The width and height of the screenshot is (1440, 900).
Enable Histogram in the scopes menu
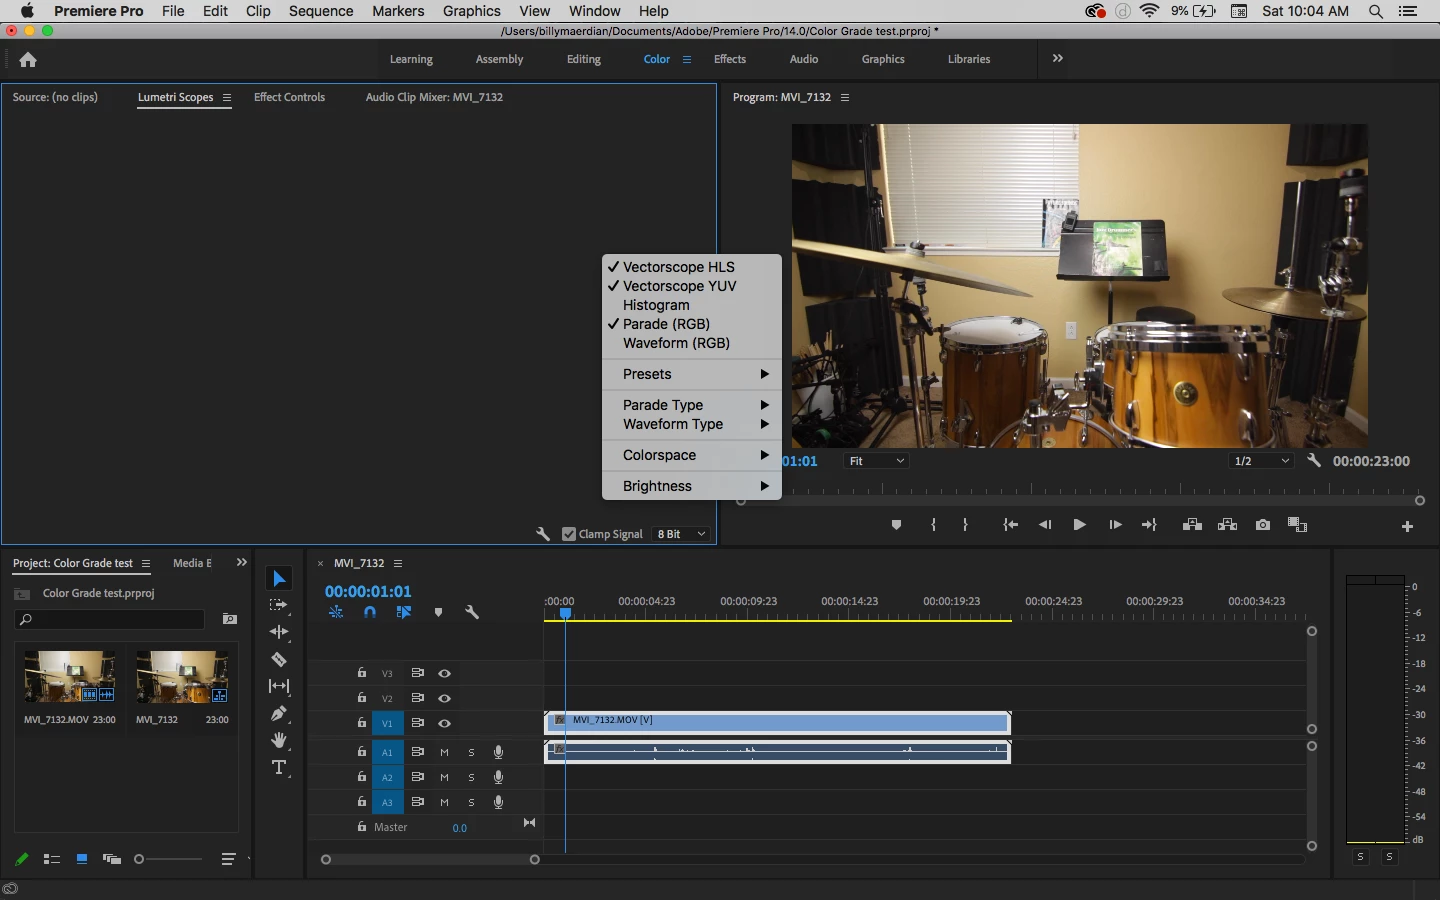click(x=656, y=305)
